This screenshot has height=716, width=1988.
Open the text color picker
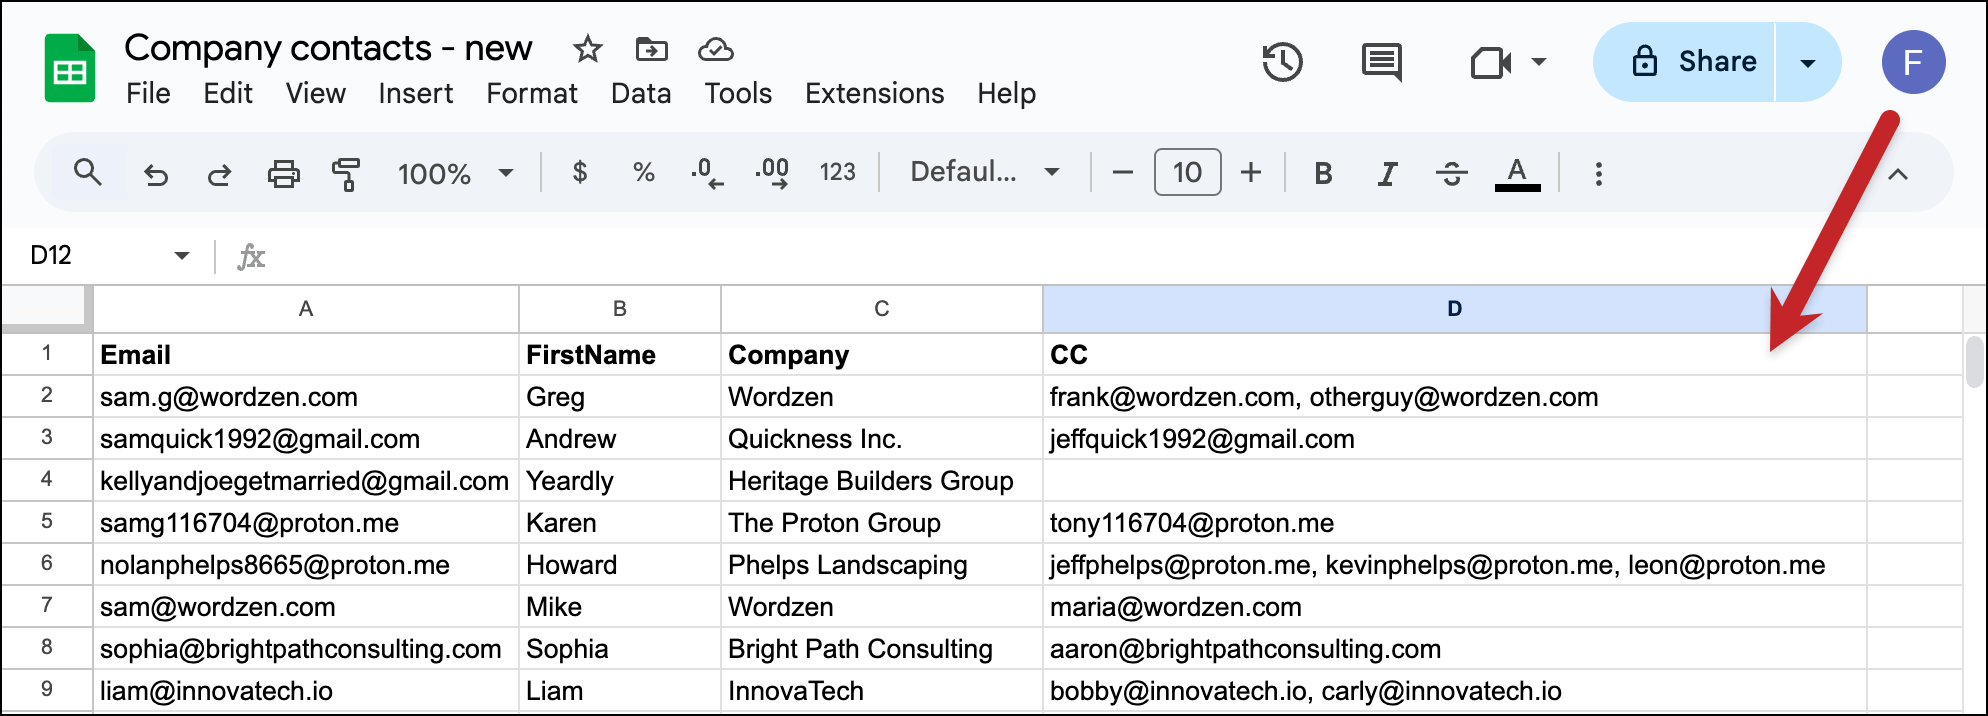point(1517,174)
